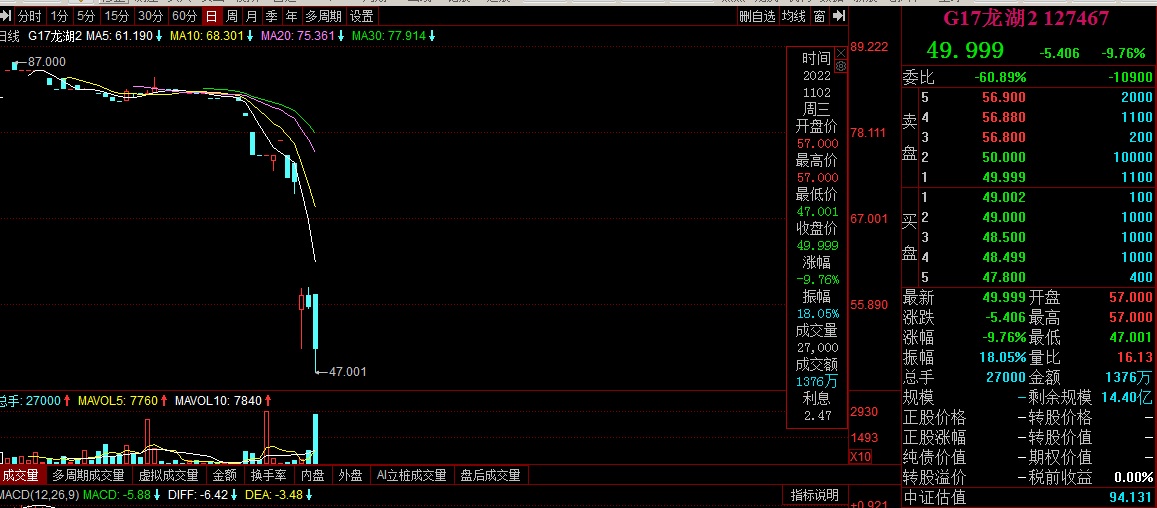Screen dimensions: 1157x508
Task: Switch to 分时 intraday view
Action: coord(30,16)
